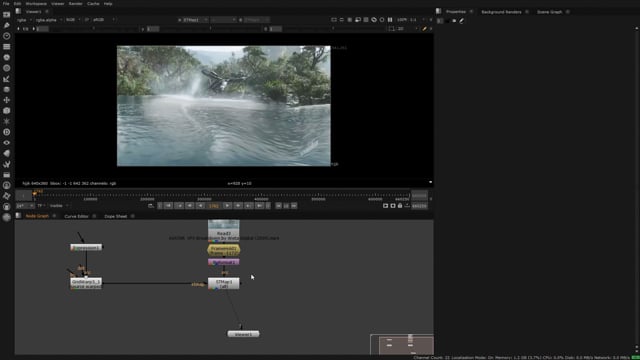
Task: Click the frame range sync icon left of playback
Action: pyautogui.click(x=151, y=206)
